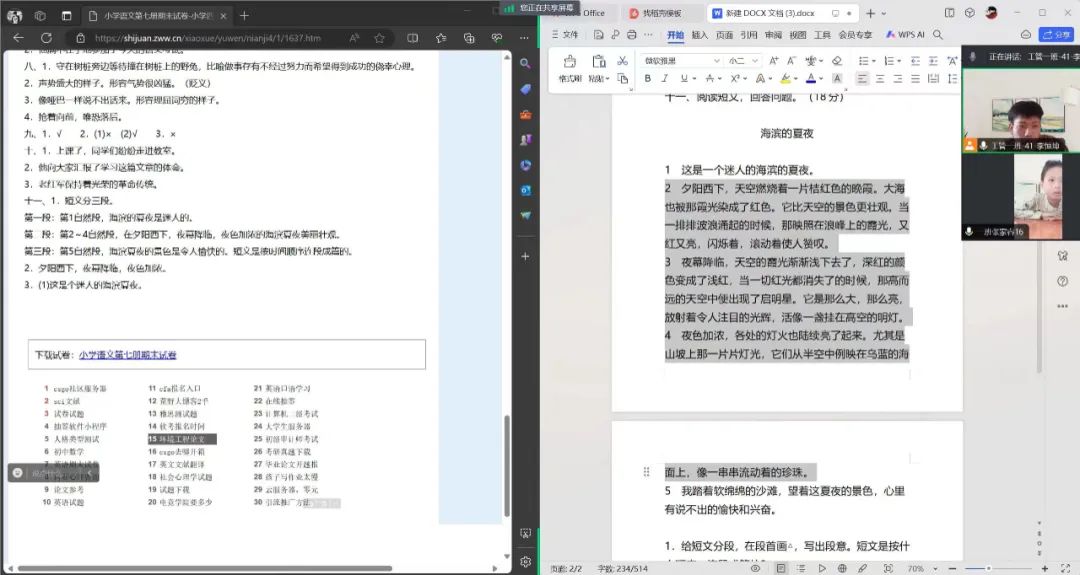Toggle bold formatting
Image resolution: width=1080 pixels, height=575 pixels.
pos(648,79)
